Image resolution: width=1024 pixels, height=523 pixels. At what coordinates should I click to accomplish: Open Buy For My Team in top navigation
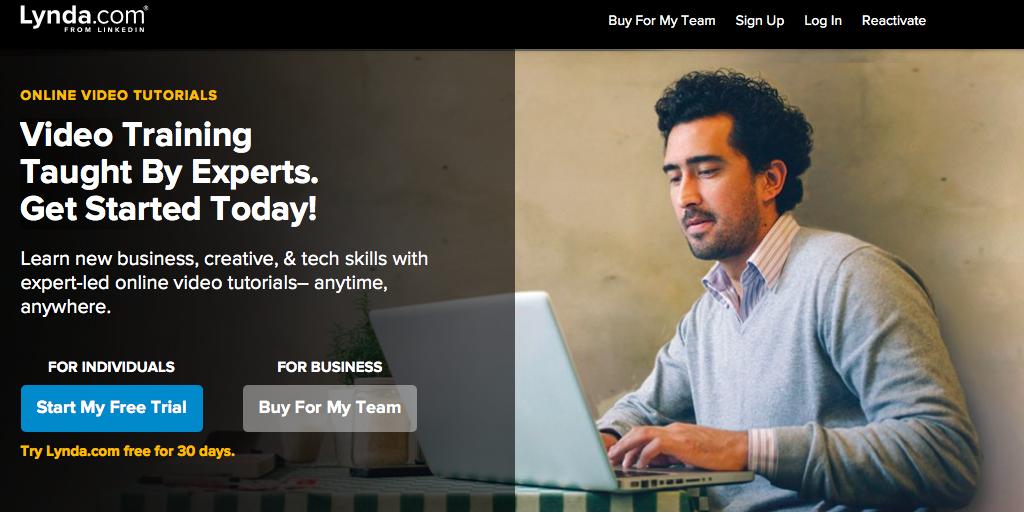pyautogui.click(x=662, y=20)
